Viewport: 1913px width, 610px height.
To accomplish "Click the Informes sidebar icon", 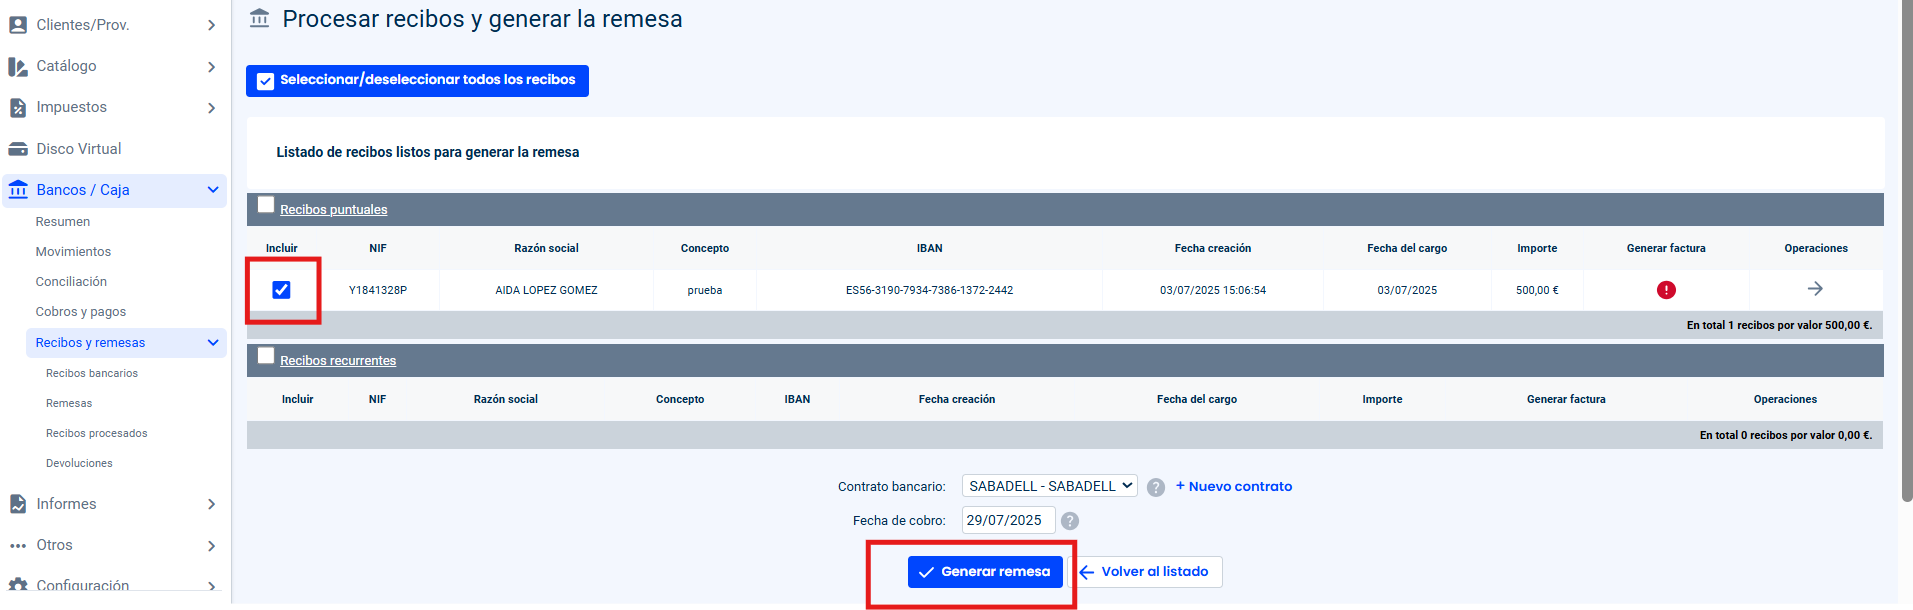I will [x=18, y=504].
